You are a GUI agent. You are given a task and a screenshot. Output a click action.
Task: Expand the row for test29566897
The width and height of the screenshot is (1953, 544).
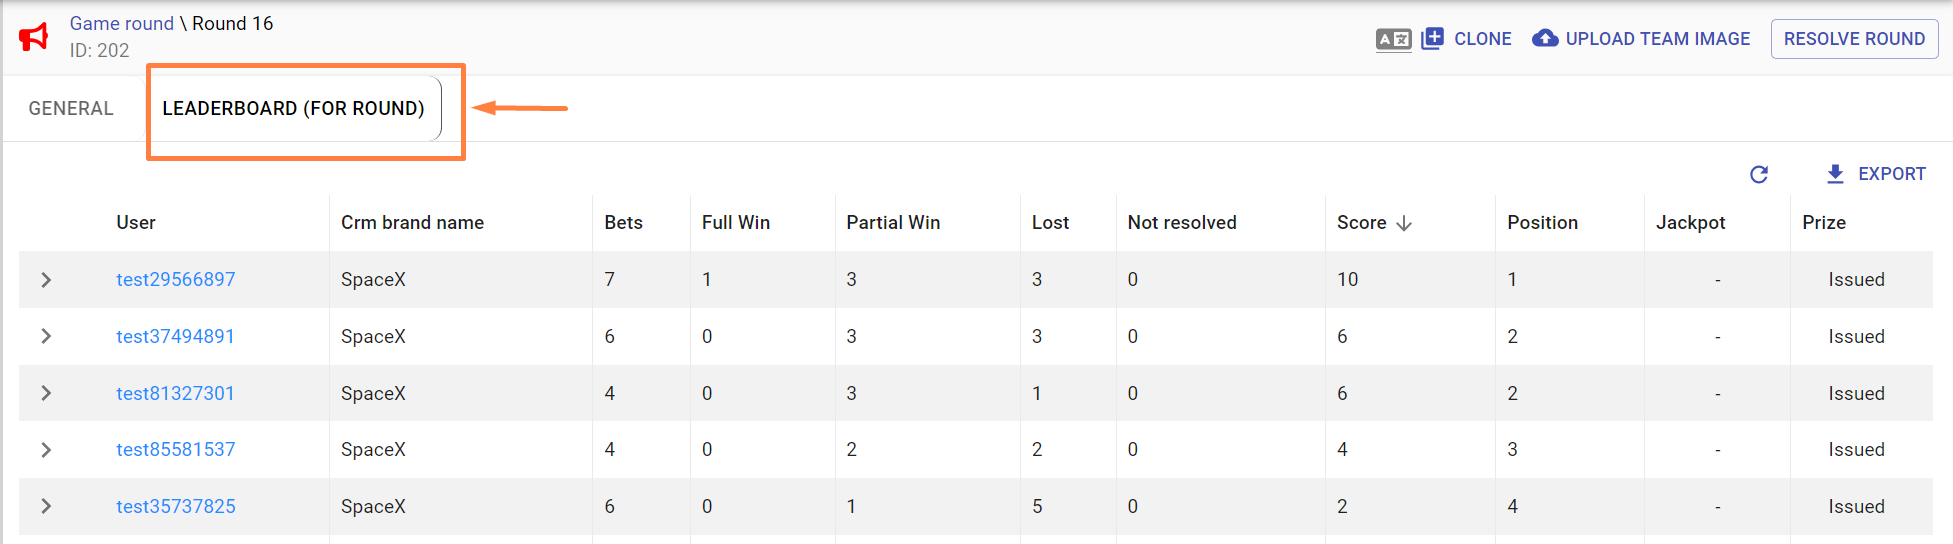point(46,280)
